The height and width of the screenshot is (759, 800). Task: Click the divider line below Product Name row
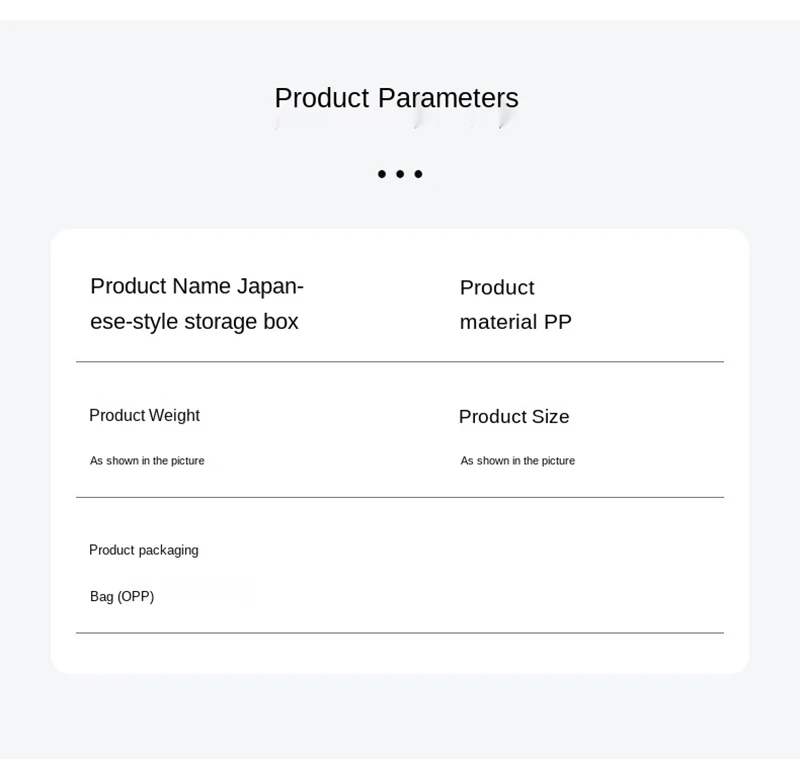click(400, 362)
